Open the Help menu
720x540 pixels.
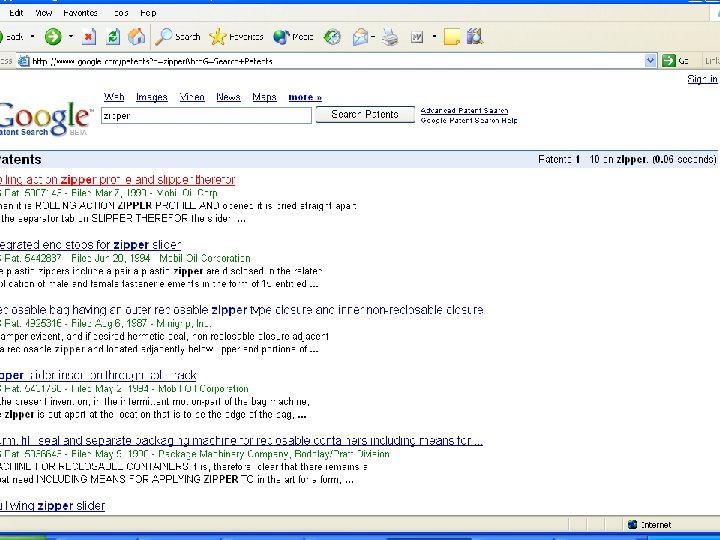pos(148,13)
